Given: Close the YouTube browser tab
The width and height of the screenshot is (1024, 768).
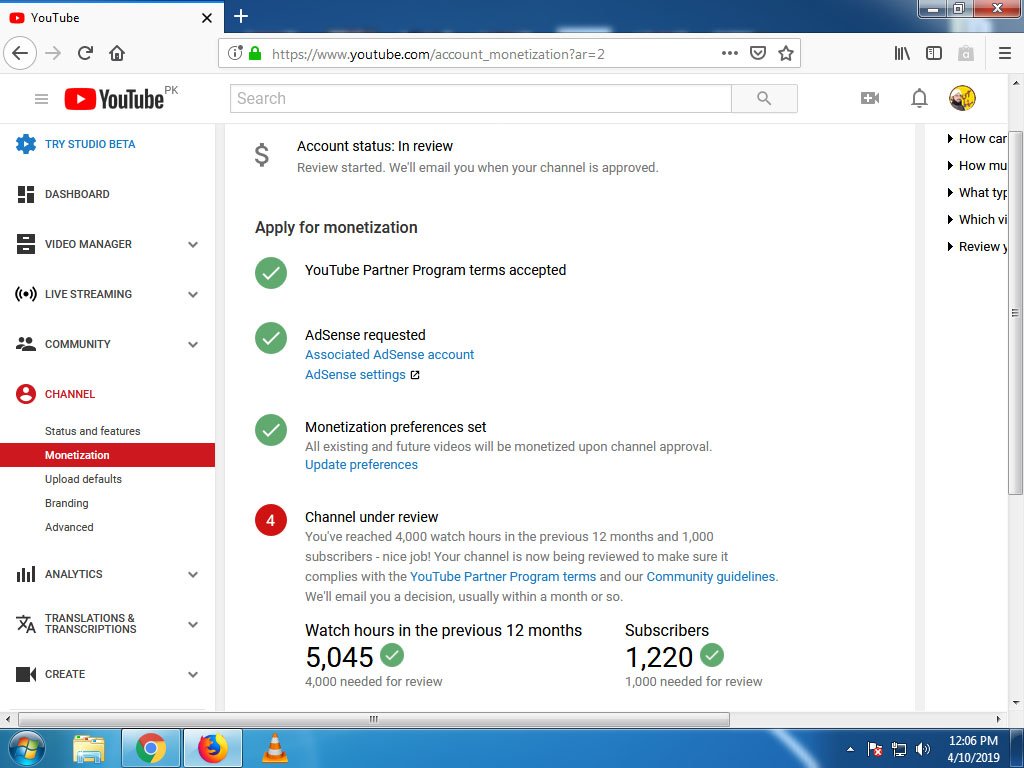Looking at the screenshot, I should coord(206,18).
